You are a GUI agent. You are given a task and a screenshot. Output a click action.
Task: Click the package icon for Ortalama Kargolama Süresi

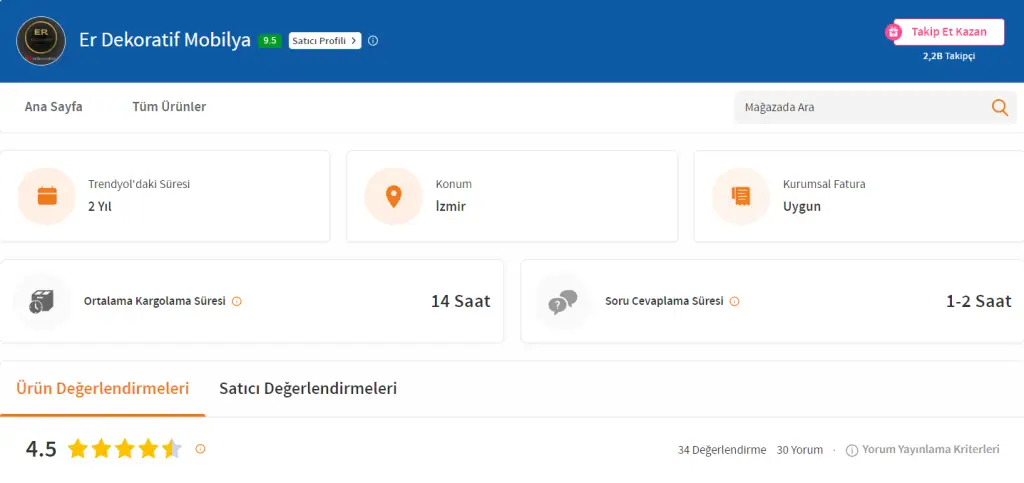[x=42, y=301]
